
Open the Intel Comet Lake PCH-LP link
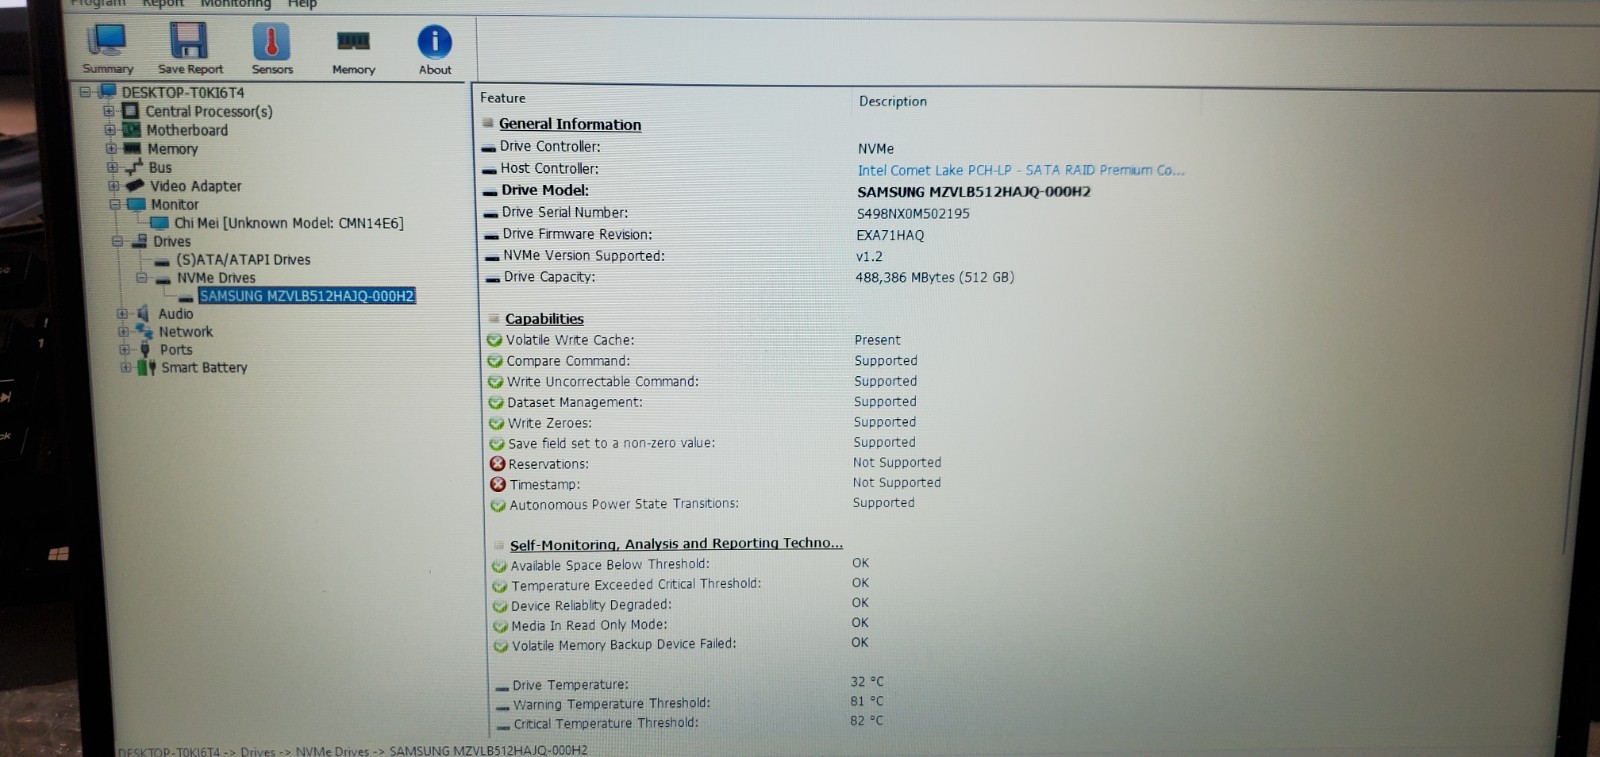click(1020, 170)
